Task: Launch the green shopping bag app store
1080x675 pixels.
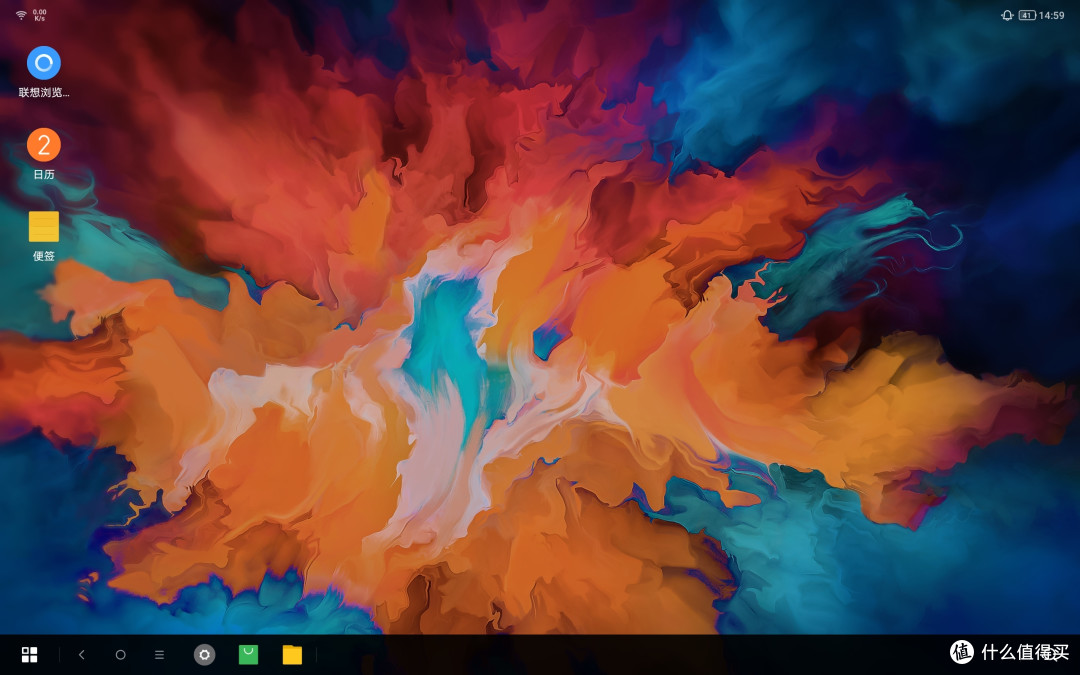Action: 248,655
